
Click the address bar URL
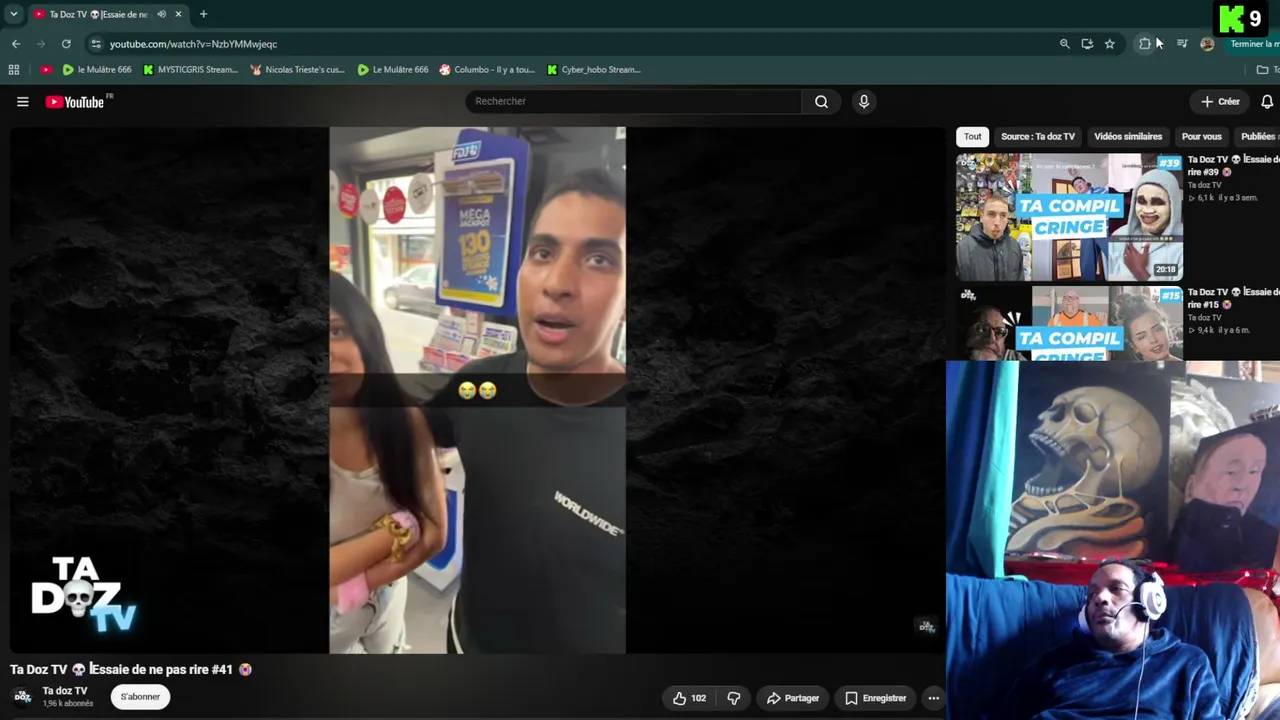pos(193,44)
